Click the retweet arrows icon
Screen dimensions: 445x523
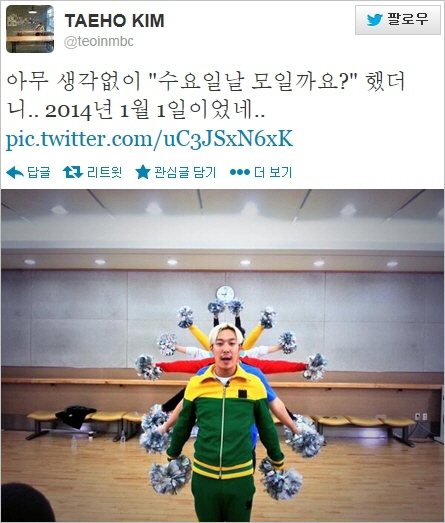(x=73, y=172)
